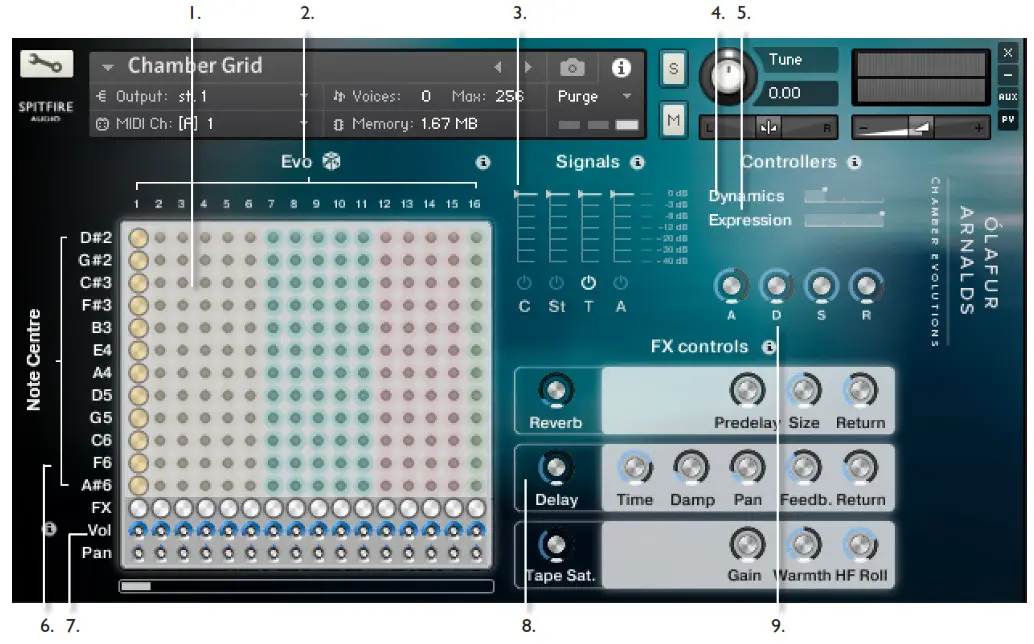Click the info icon next to Signals
The image size is (1034, 644).
pyautogui.click(x=637, y=161)
